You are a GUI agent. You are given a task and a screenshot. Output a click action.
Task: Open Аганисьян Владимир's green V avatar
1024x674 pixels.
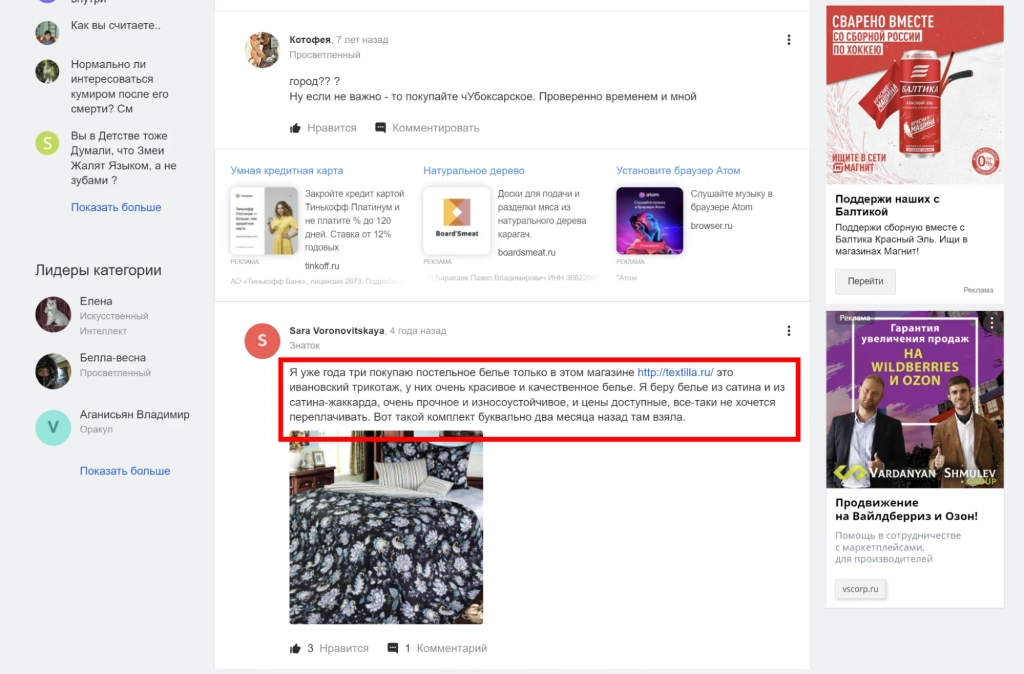pos(53,427)
